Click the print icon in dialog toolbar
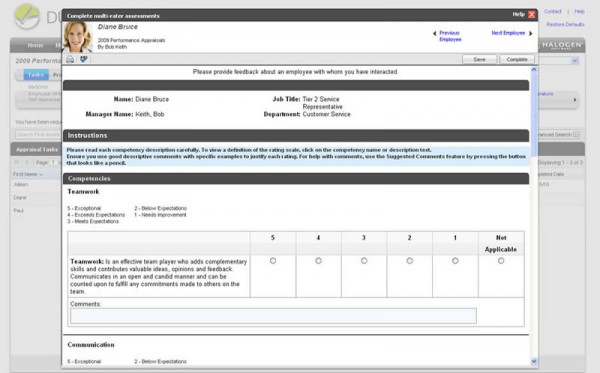Image resolution: width=600 pixels, height=373 pixels. (70, 59)
